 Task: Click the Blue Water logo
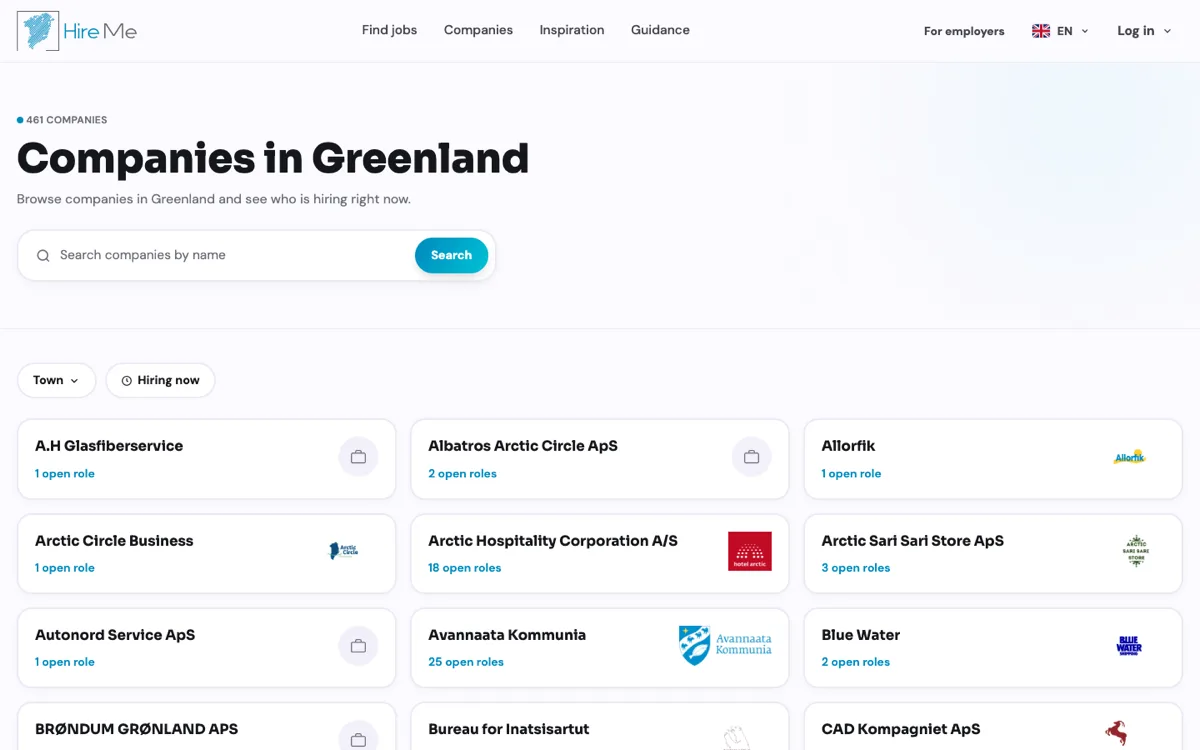1129,646
